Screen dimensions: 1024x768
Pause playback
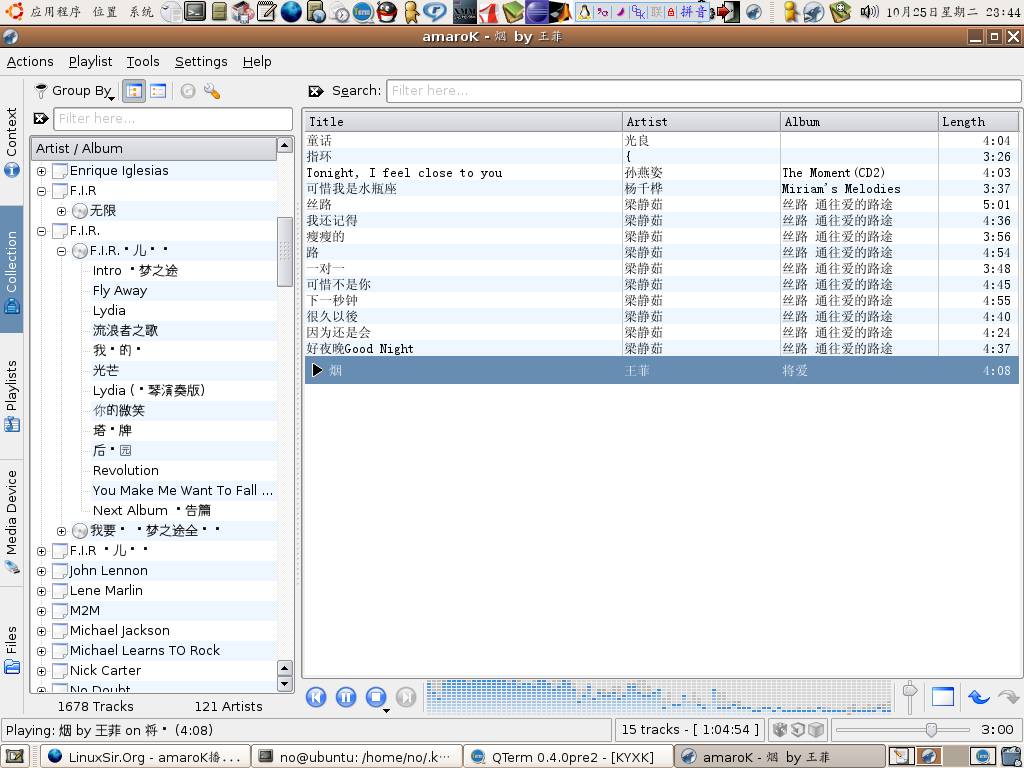(x=346, y=697)
